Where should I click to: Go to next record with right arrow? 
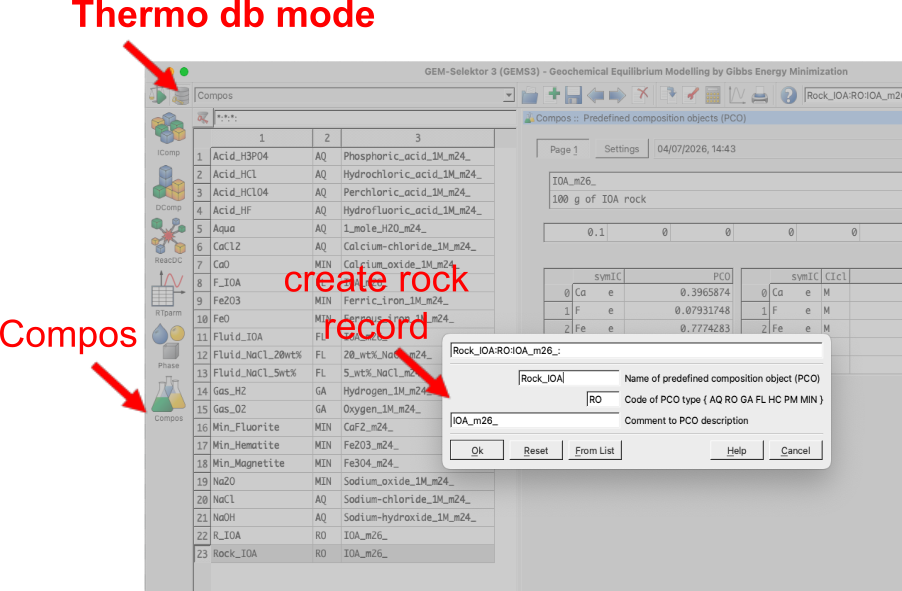tap(617, 95)
